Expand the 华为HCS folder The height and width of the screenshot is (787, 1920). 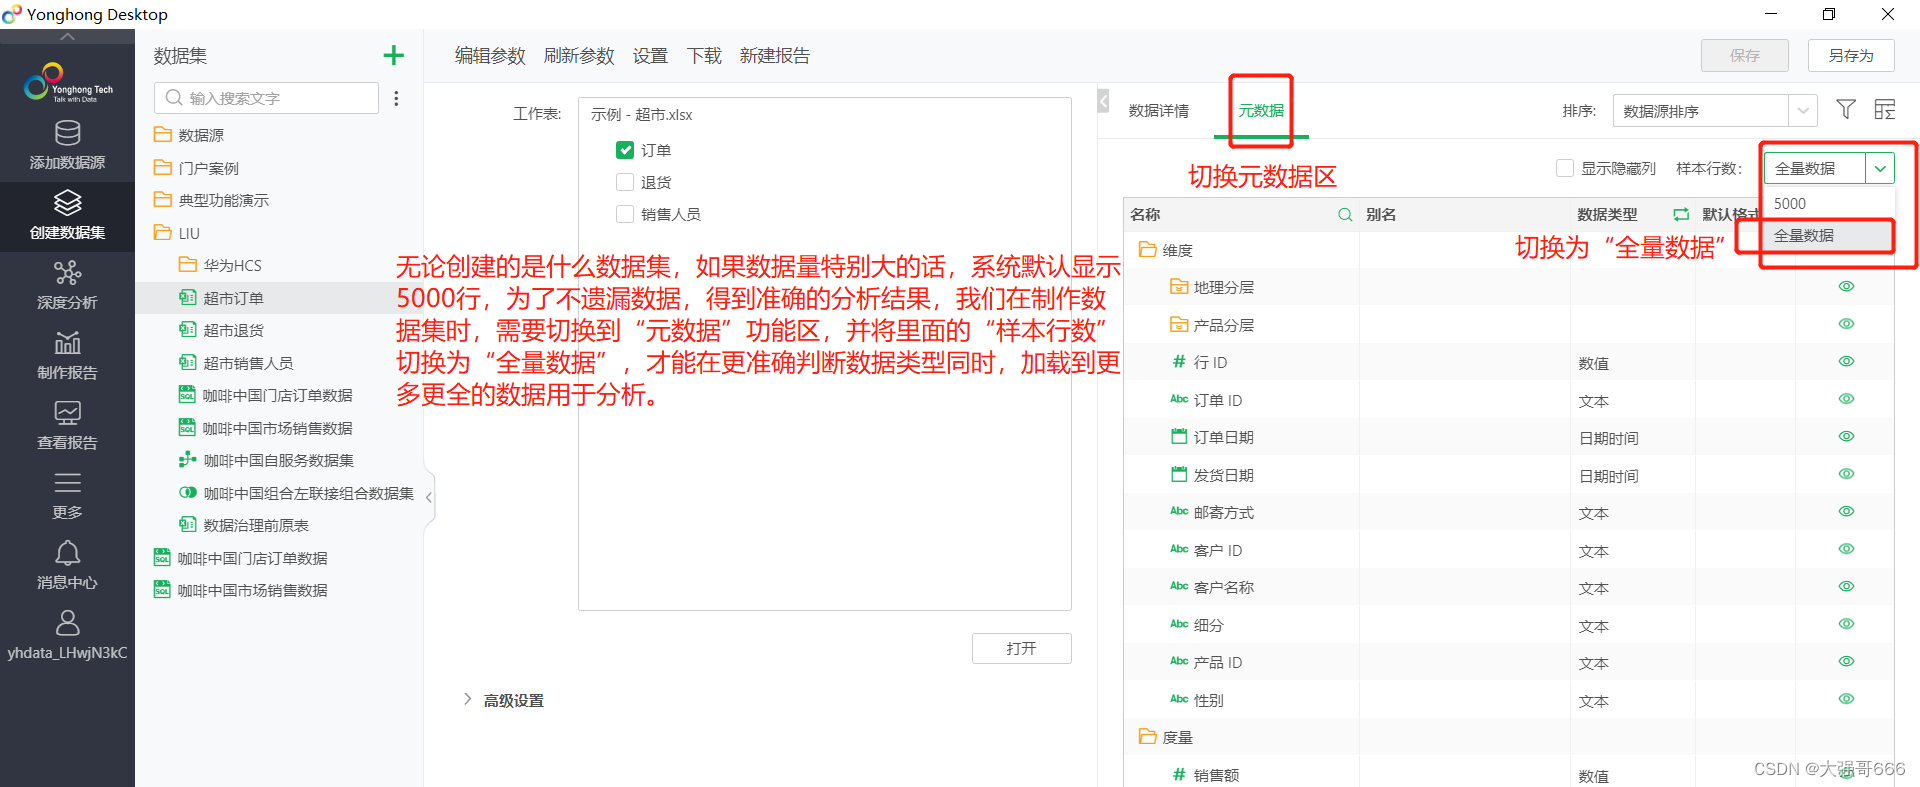(x=220, y=265)
